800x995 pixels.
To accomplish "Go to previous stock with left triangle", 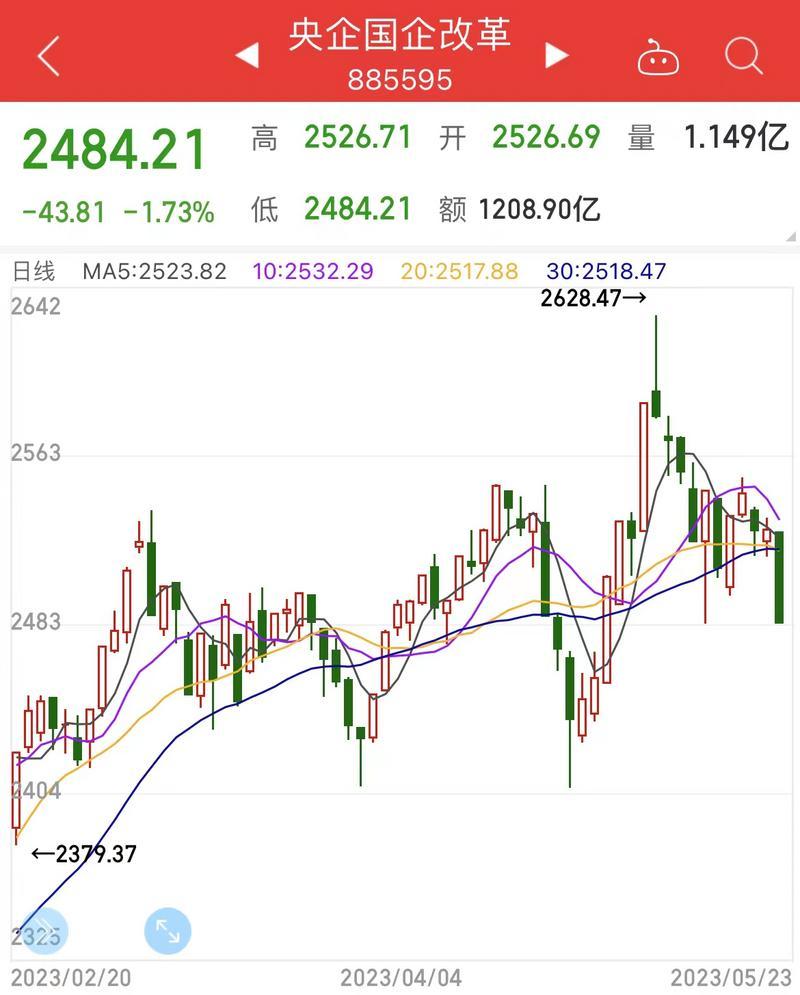I will click(x=247, y=56).
